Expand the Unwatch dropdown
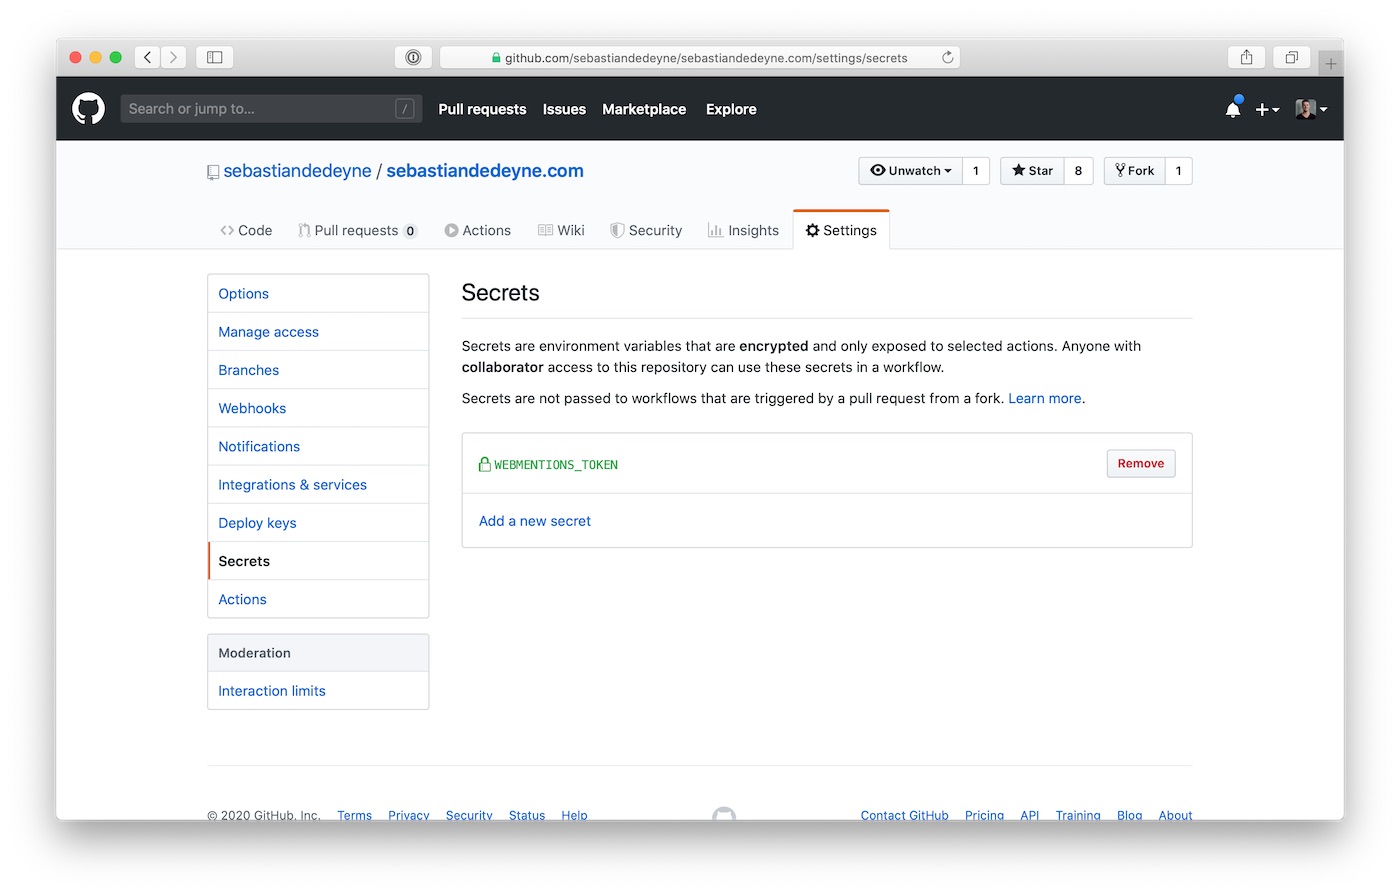 911,171
